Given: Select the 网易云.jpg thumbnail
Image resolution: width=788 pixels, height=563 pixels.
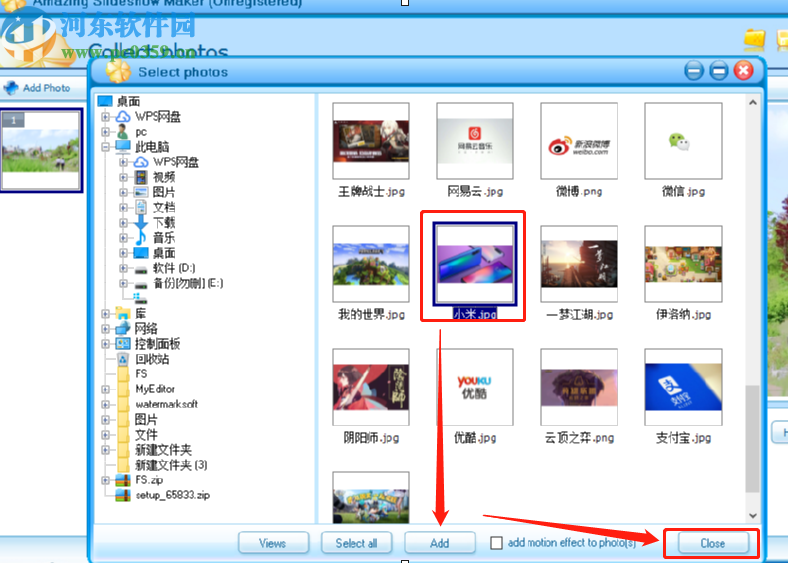Looking at the screenshot, I should 475,141.
